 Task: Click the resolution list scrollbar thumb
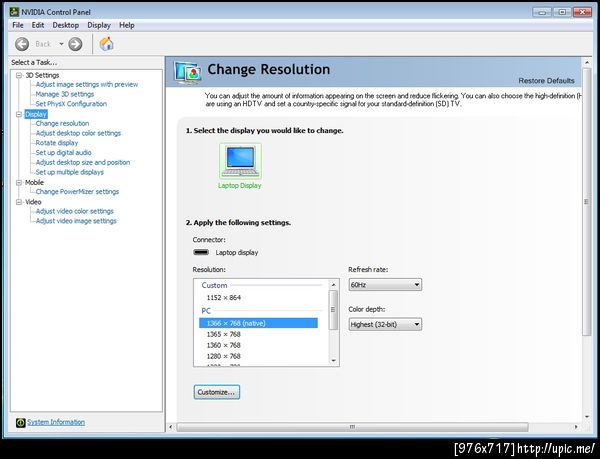pyautogui.click(x=333, y=310)
